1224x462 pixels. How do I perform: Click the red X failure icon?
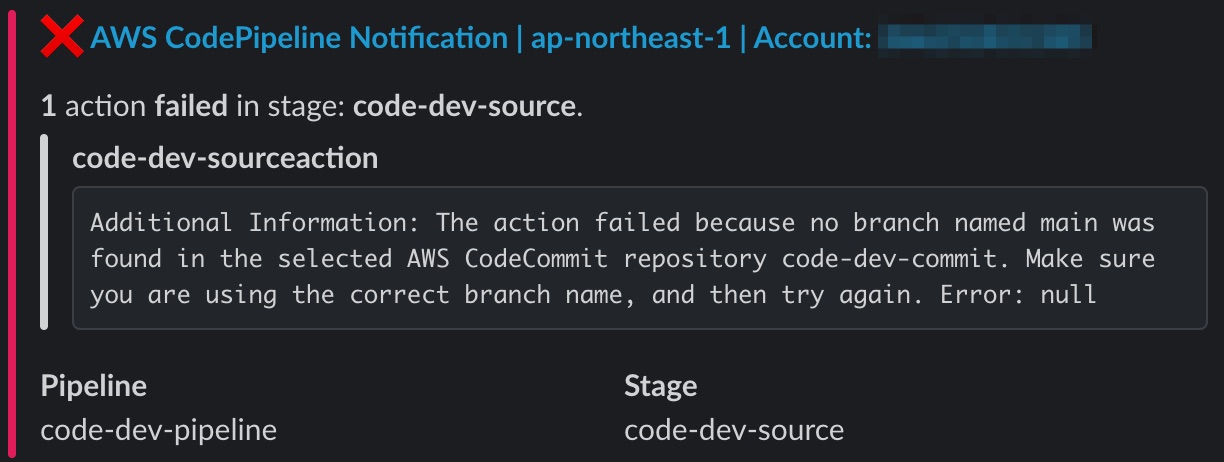coord(63,39)
